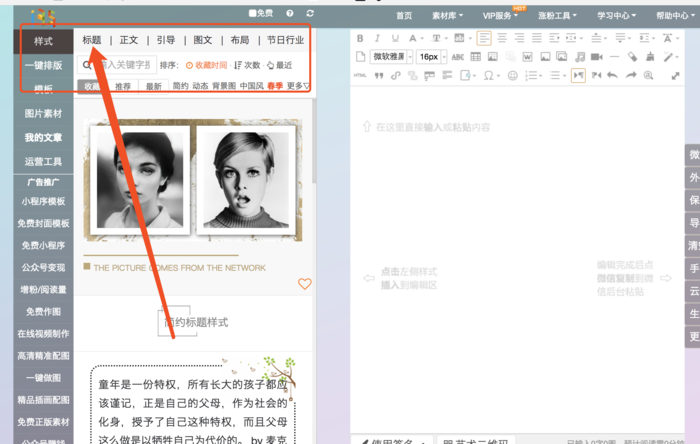Open the font color dropdown arrow
This screenshot has width=700, height=444.
click(x=422, y=39)
